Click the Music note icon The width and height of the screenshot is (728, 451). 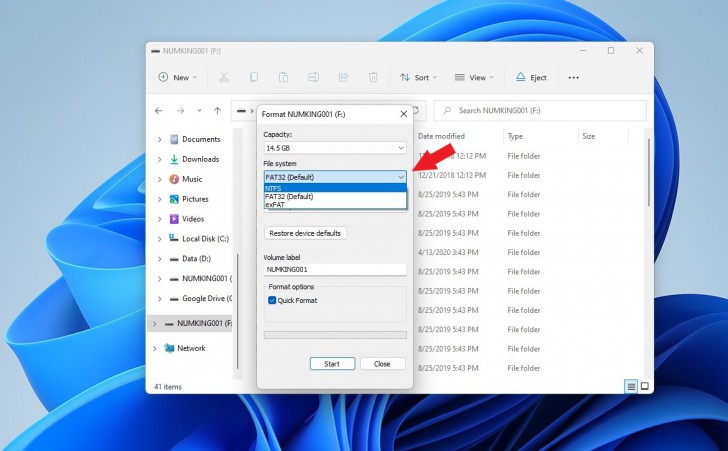pyautogui.click(x=174, y=179)
